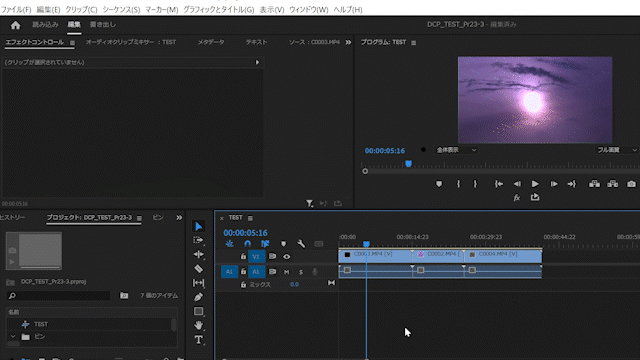640x360 pixels.
Task: Click program monitor playhead marker
Action: pyautogui.click(x=408, y=164)
